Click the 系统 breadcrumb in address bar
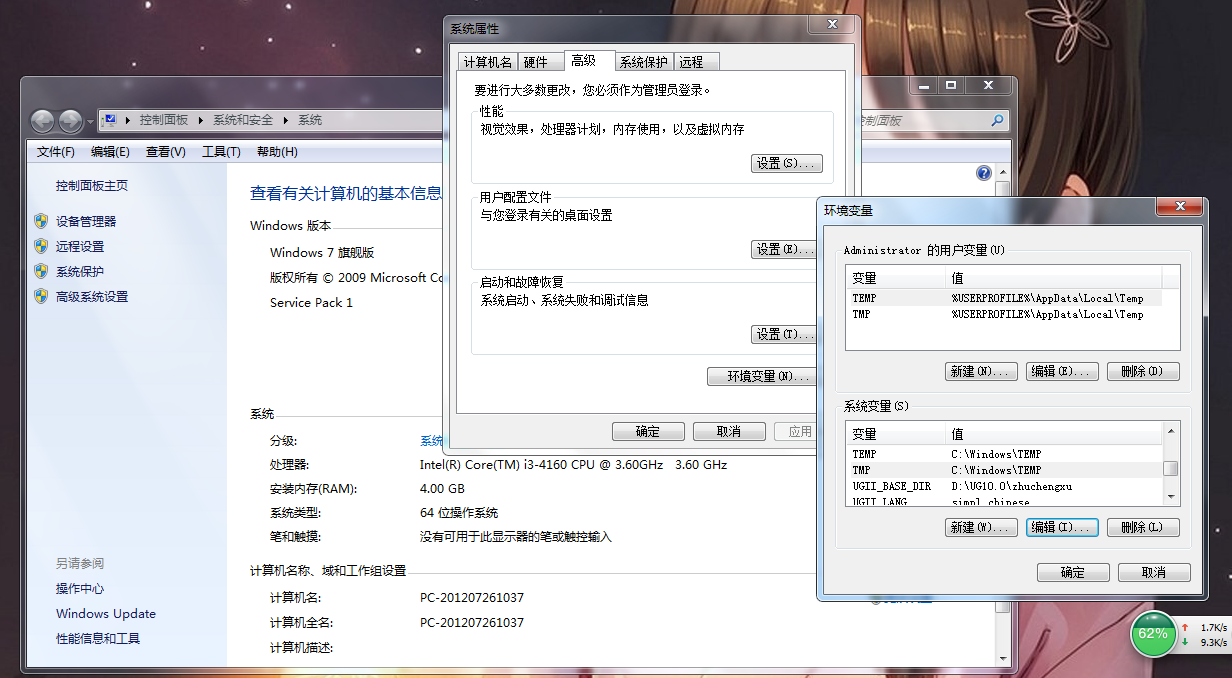 click(x=310, y=120)
